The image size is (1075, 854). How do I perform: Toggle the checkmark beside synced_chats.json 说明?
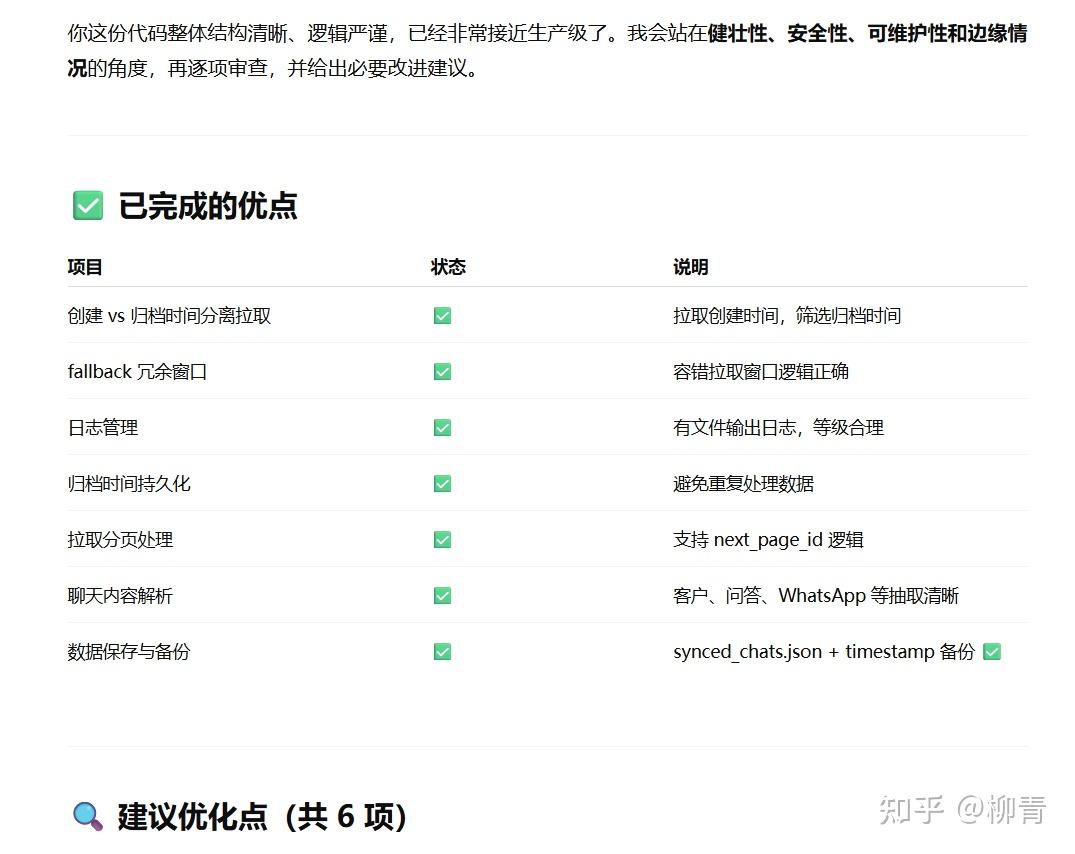[x=991, y=651]
